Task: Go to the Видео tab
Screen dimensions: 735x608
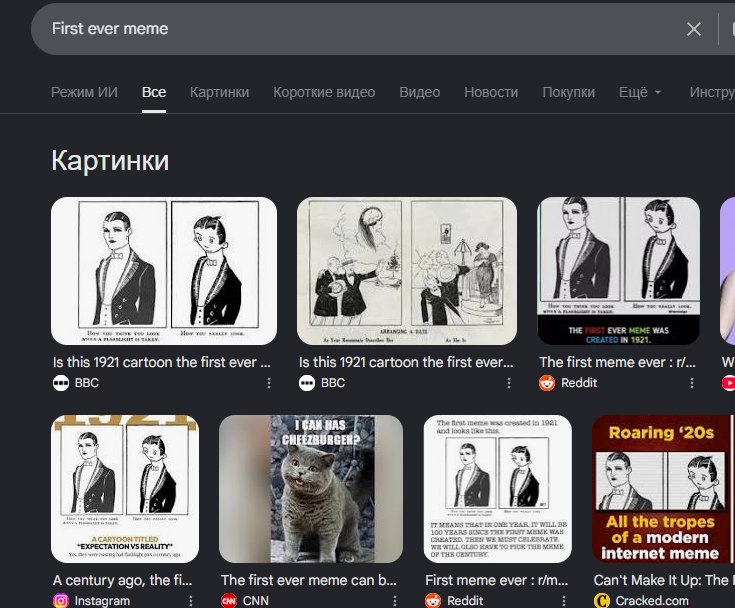Action: tap(420, 92)
